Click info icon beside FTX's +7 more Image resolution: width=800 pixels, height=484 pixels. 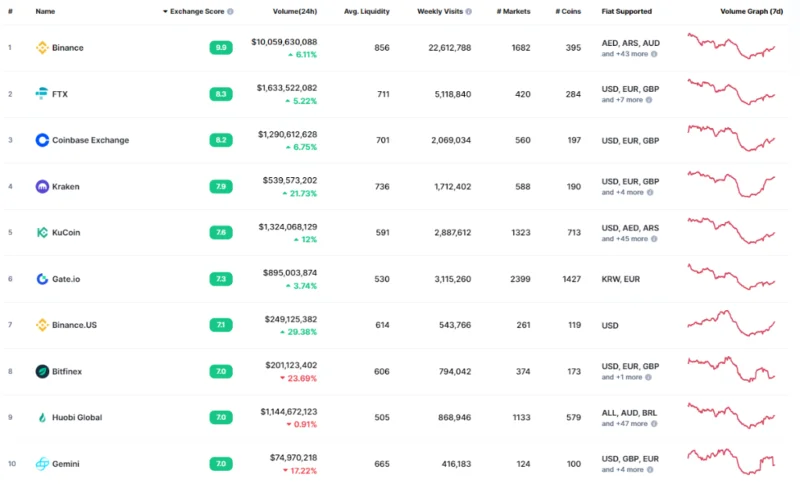[x=649, y=100]
